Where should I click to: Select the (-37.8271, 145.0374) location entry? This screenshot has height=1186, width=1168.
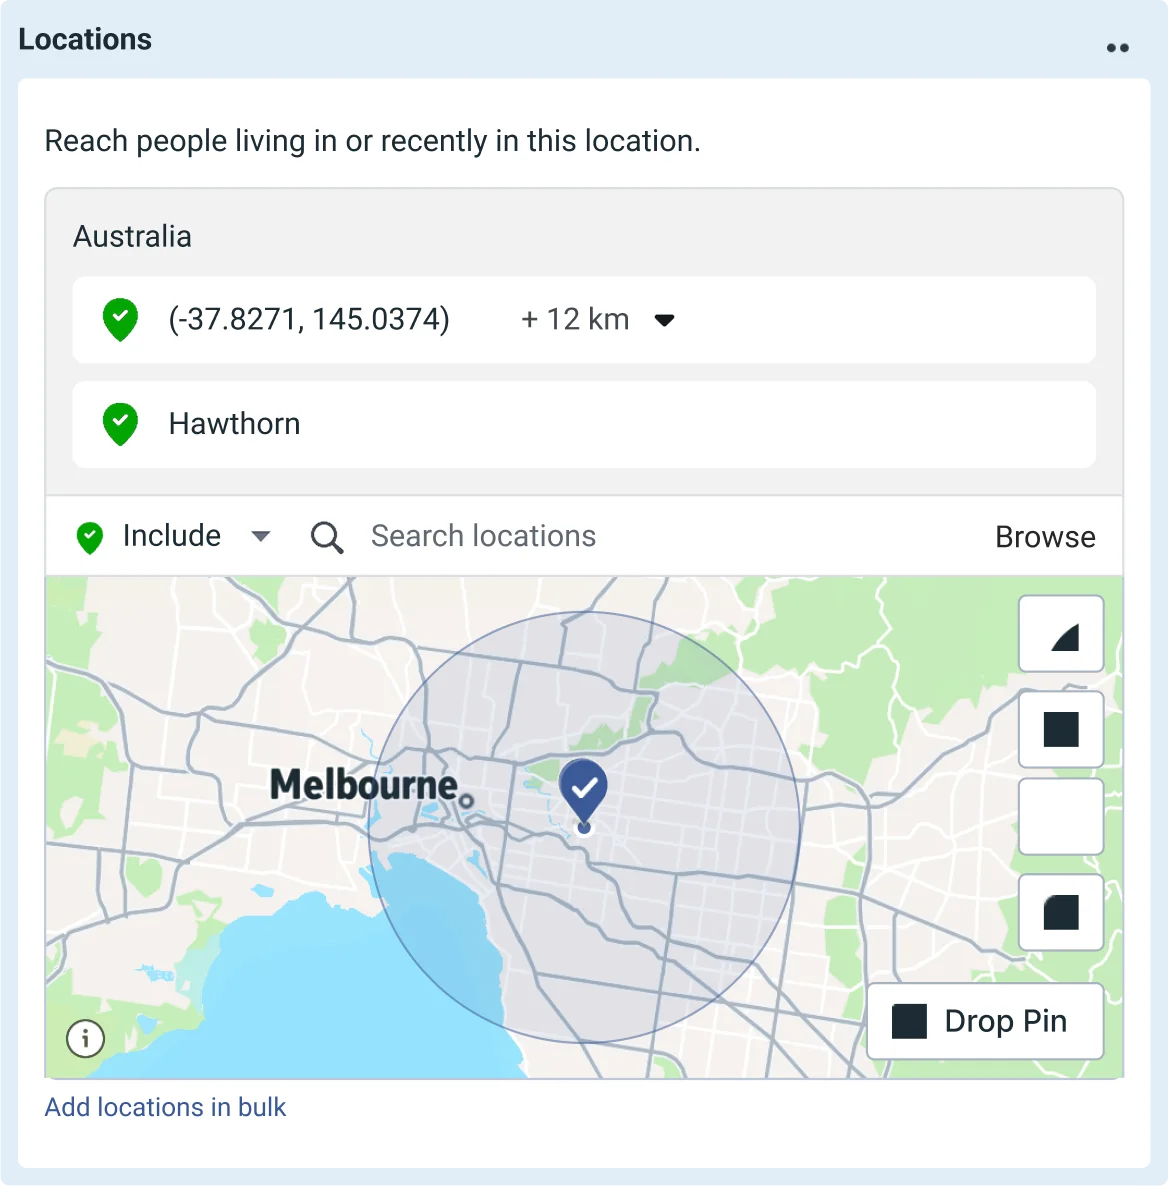(584, 320)
